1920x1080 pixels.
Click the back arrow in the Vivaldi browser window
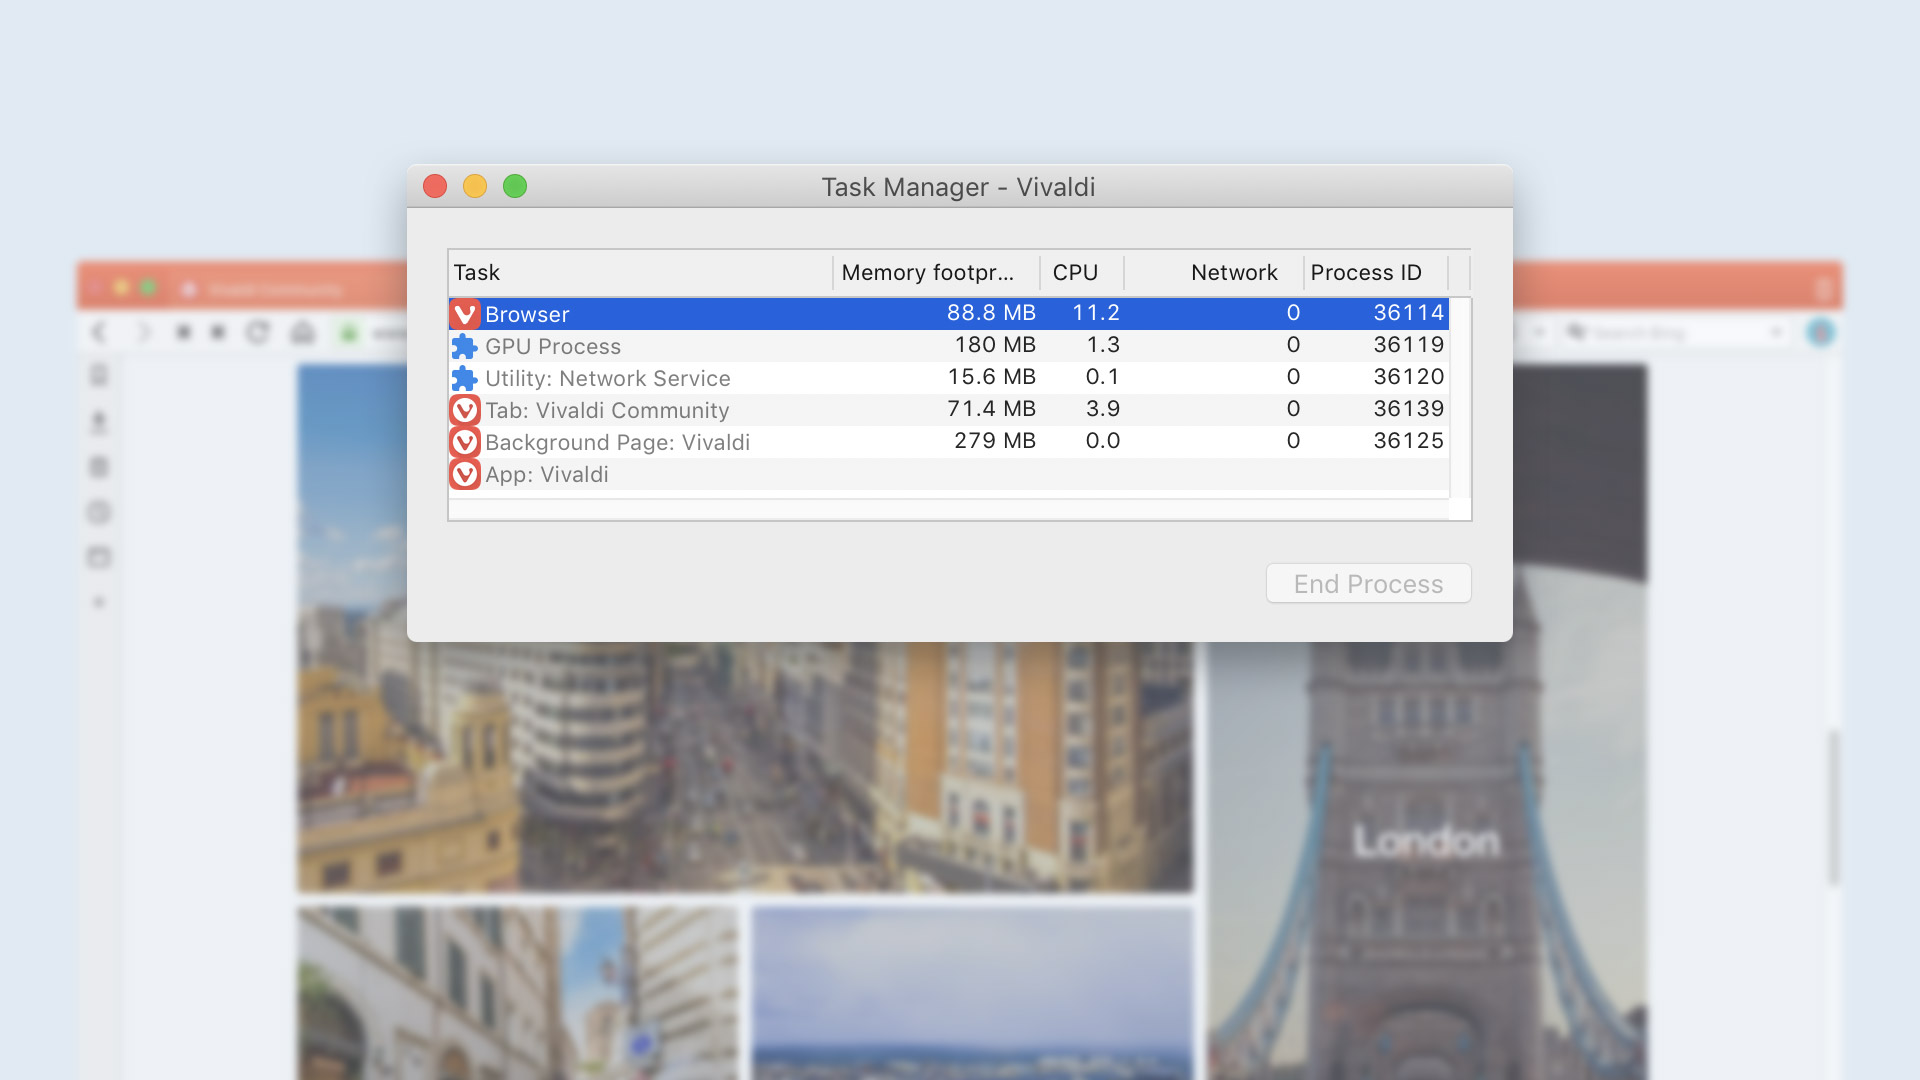[98, 332]
